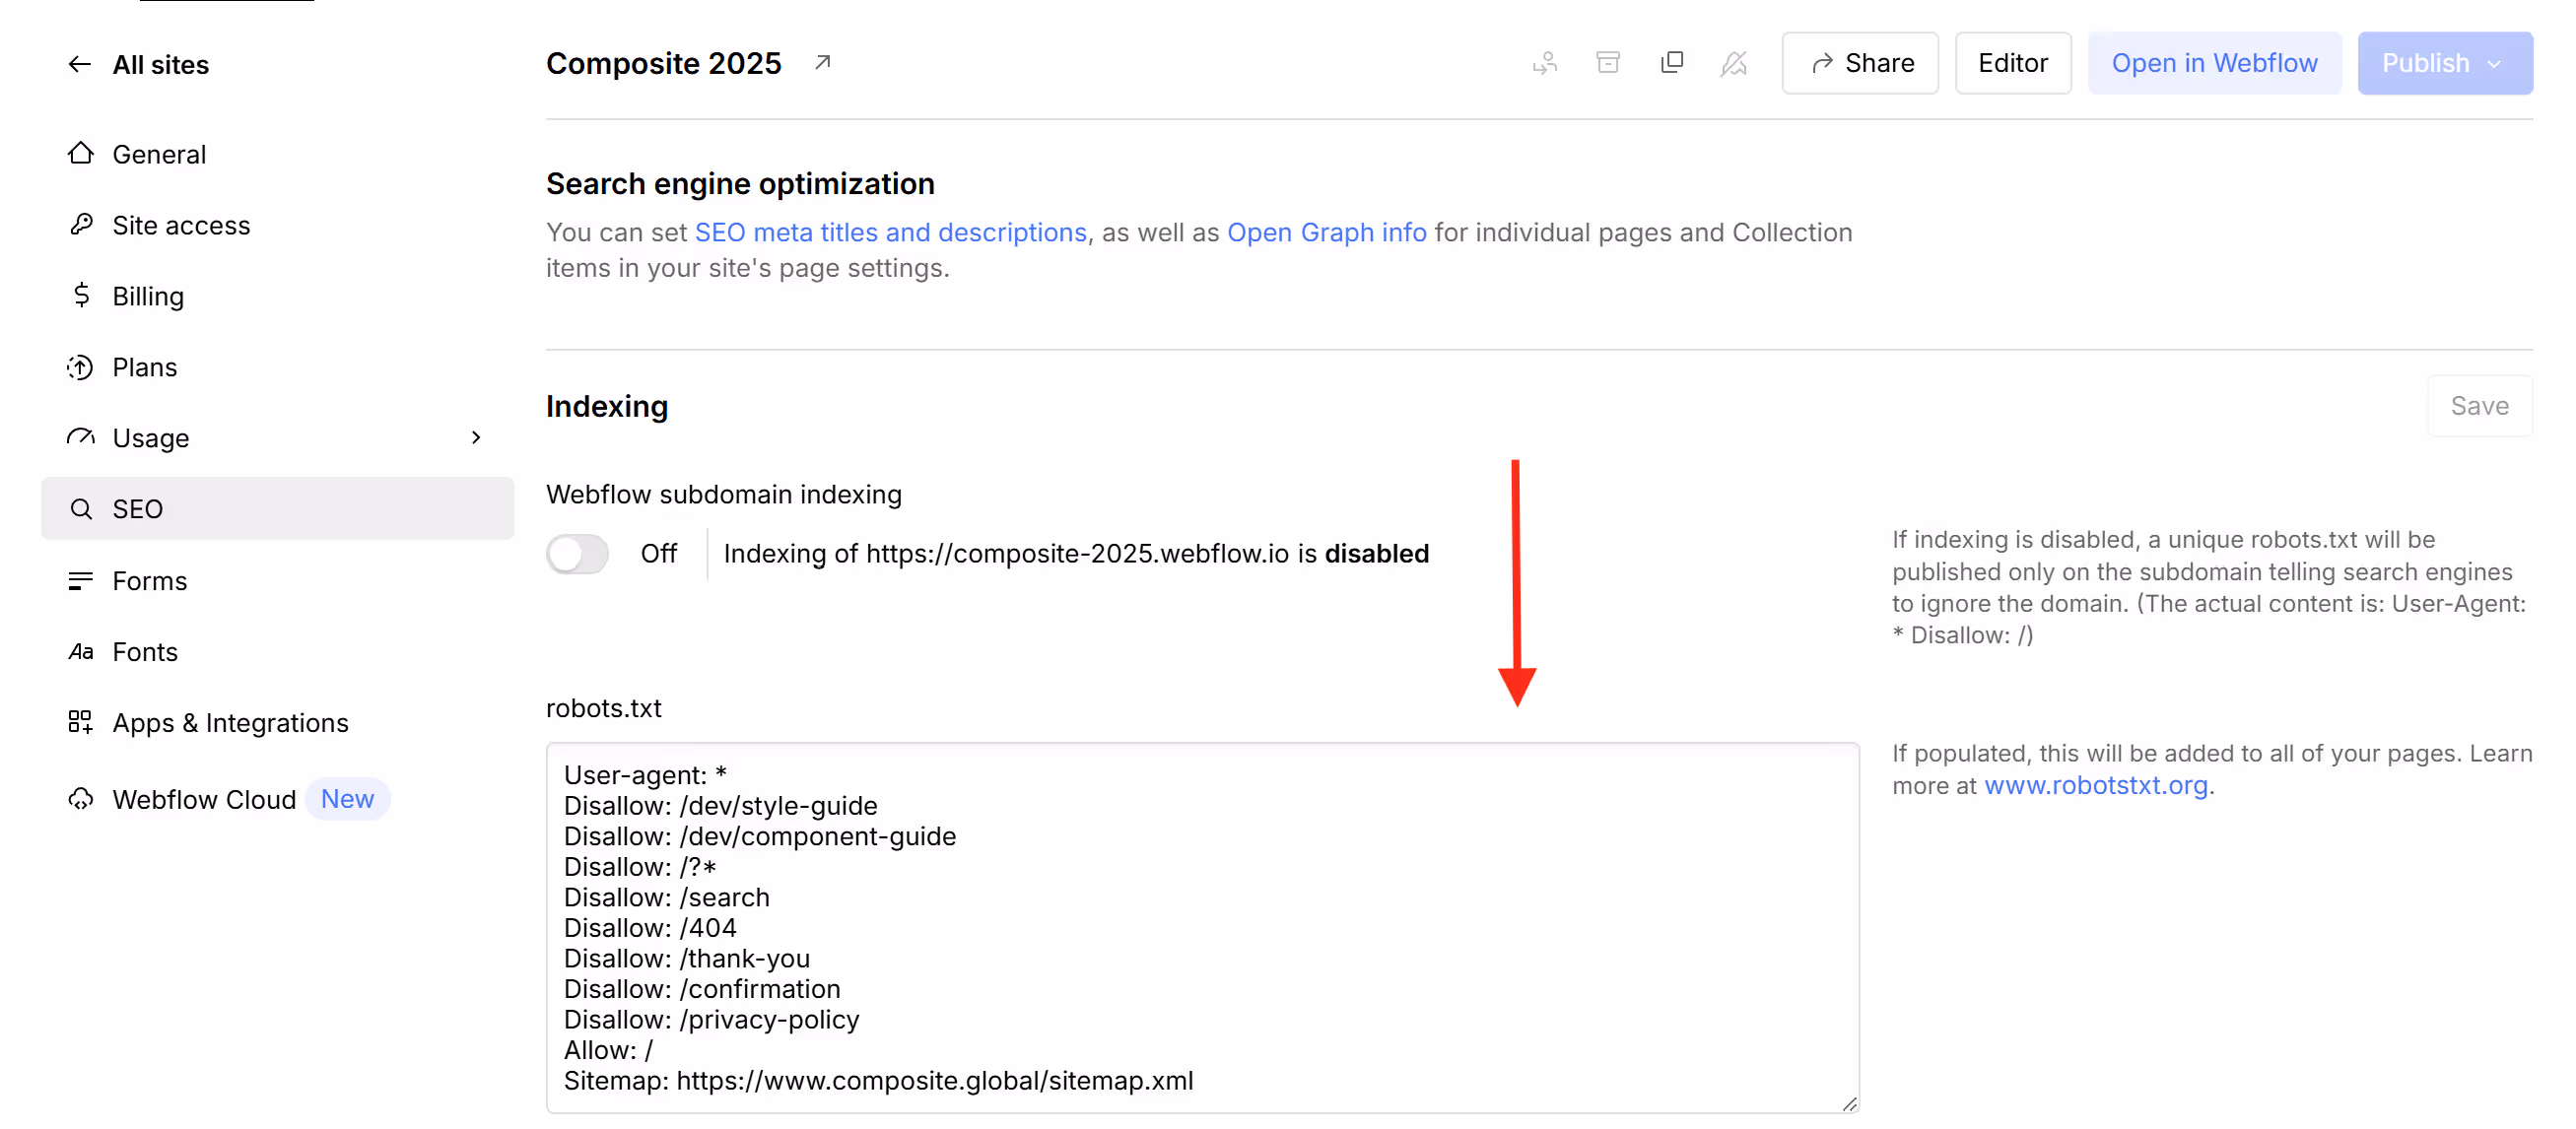
Task: Enable Webflow subdomain indexing toggle
Action: click(x=578, y=554)
